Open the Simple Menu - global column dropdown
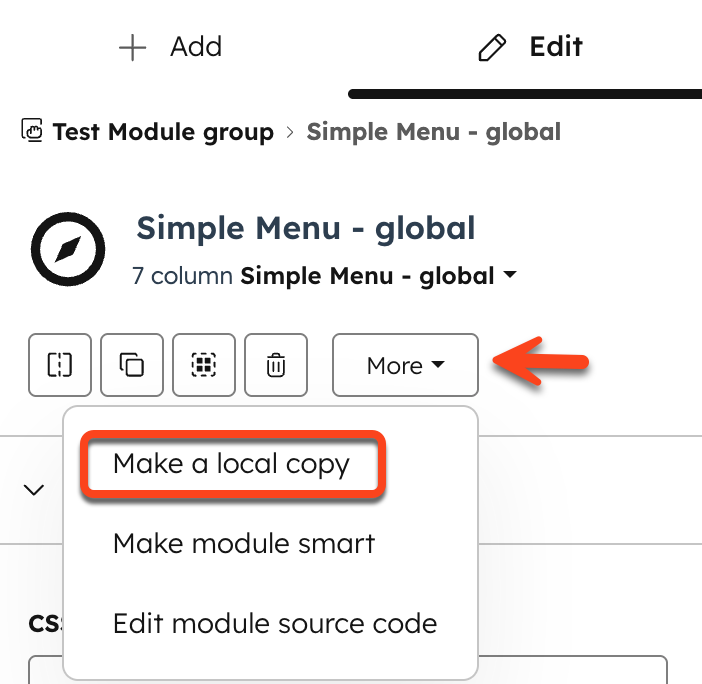Screen dimensions: 702x684 point(378,275)
